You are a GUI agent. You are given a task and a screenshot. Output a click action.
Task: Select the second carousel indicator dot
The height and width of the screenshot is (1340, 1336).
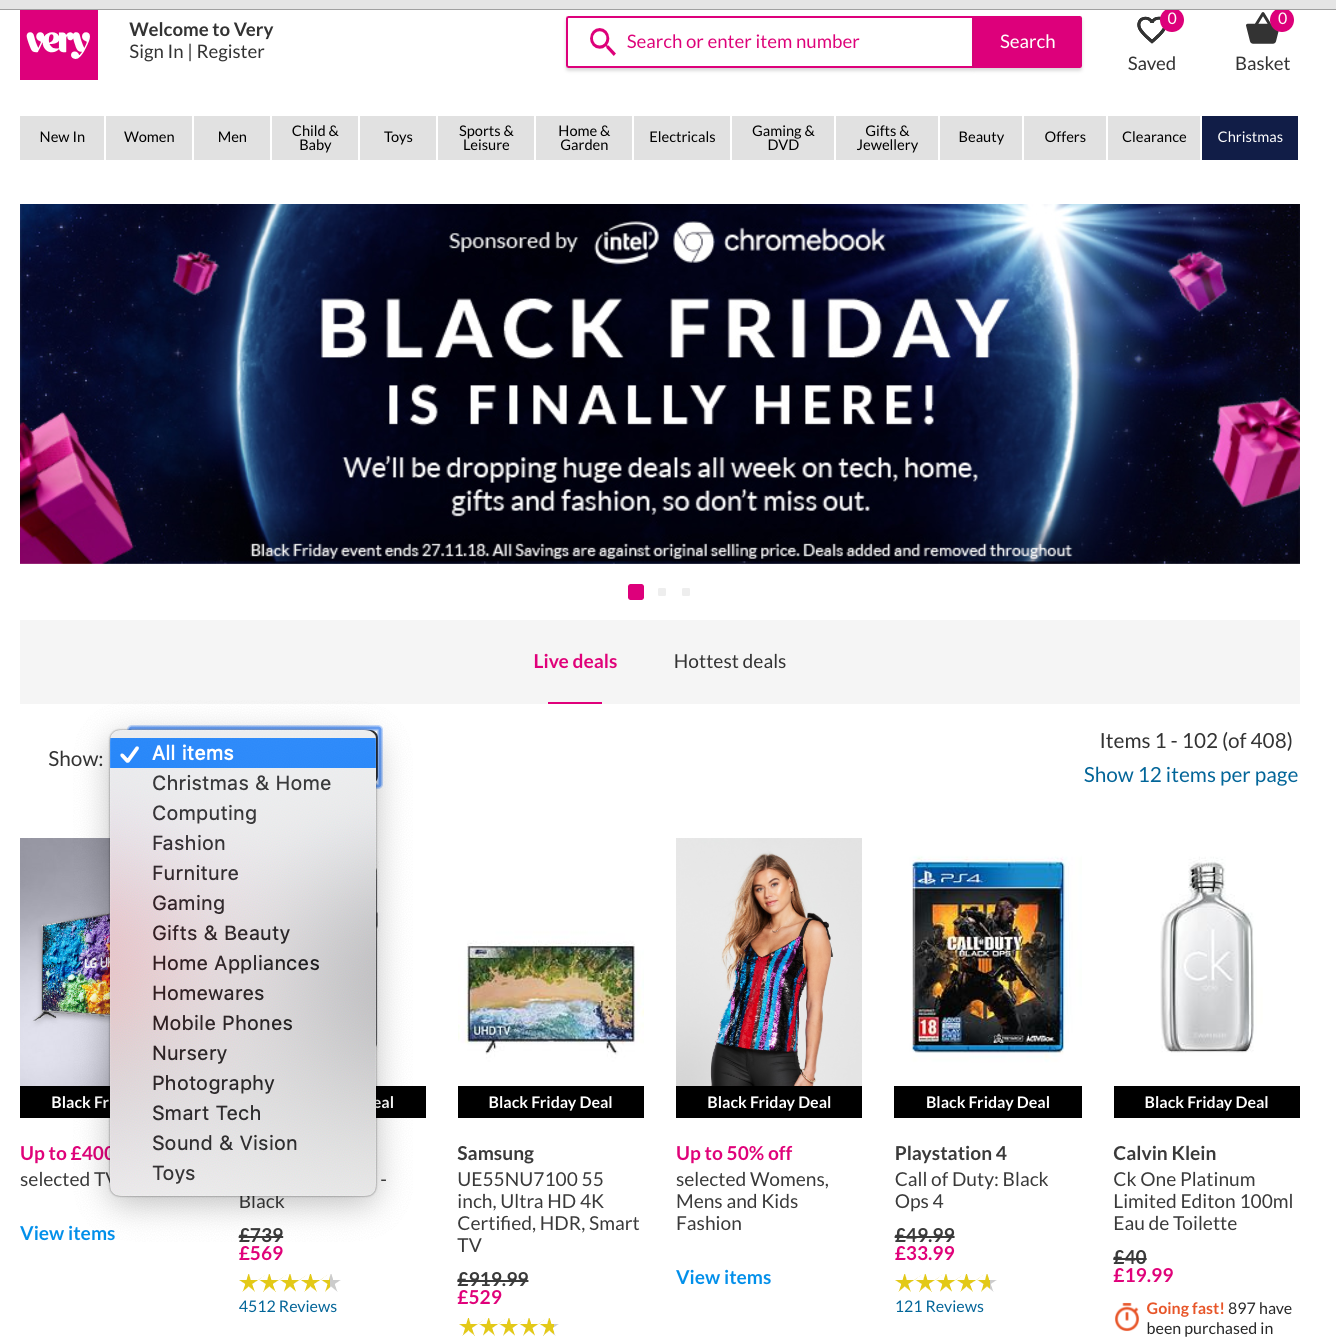coord(662,592)
